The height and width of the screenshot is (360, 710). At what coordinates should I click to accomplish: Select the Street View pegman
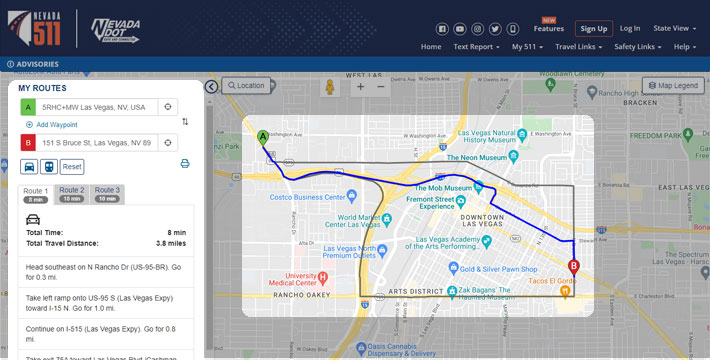[x=330, y=86]
